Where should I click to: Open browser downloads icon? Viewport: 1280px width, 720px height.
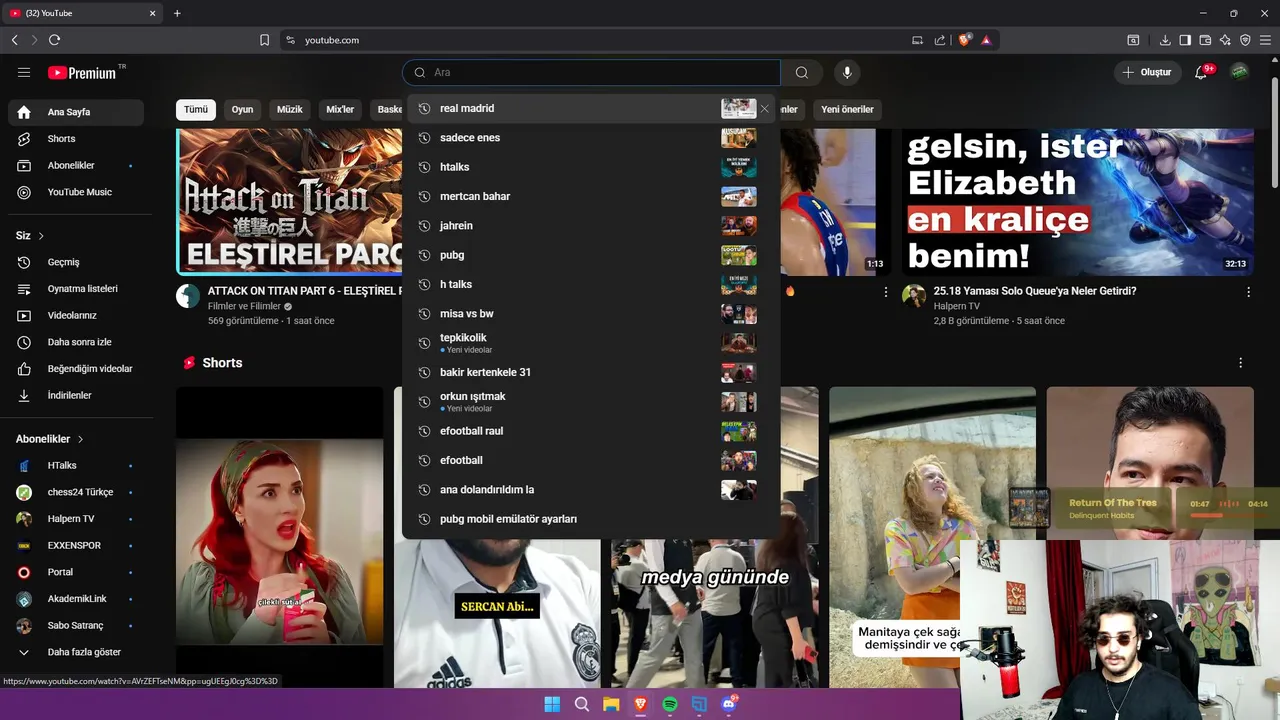point(1165,40)
